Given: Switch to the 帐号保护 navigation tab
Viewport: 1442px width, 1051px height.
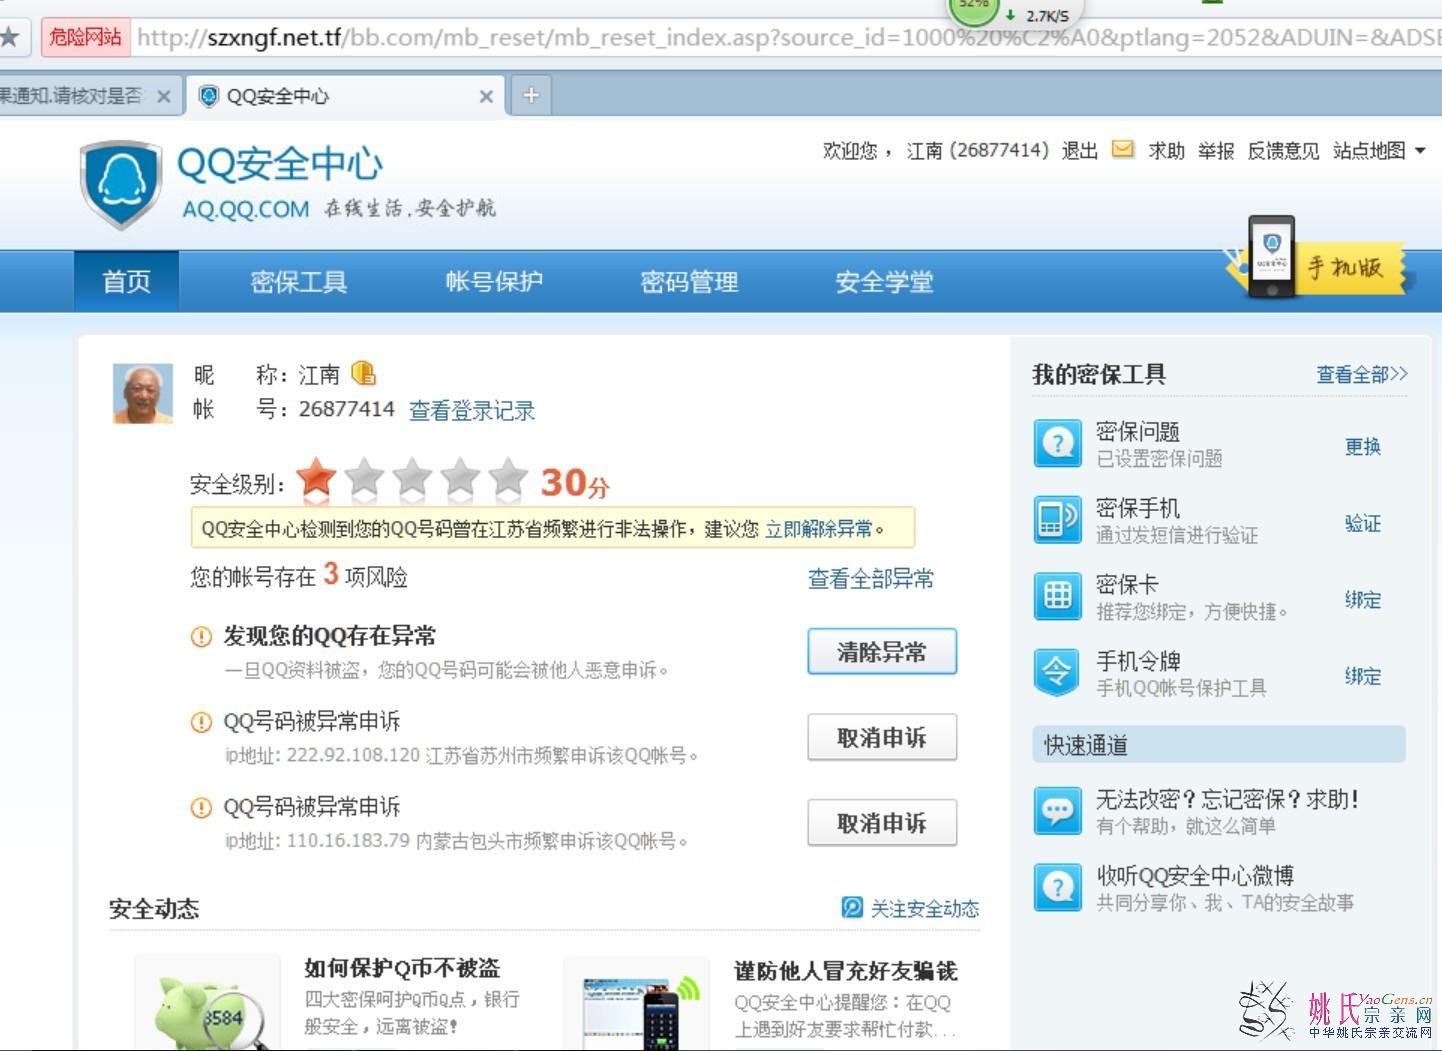Looking at the screenshot, I should (x=494, y=282).
